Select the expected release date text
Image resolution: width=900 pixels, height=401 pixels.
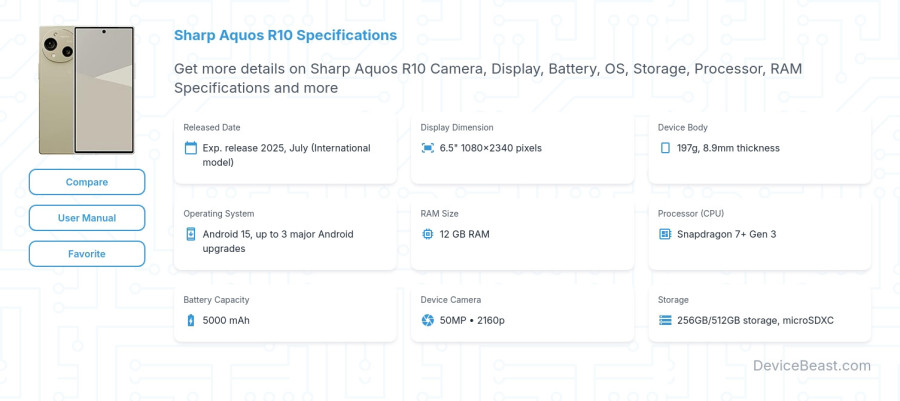point(286,155)
